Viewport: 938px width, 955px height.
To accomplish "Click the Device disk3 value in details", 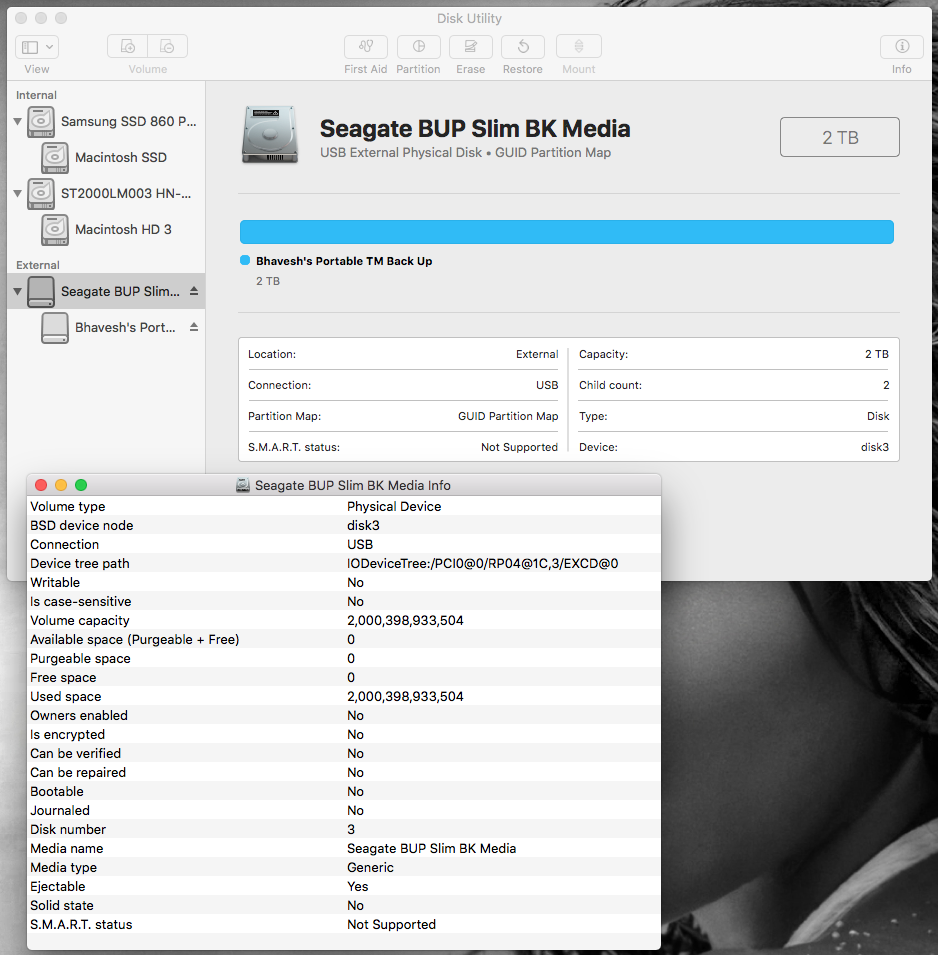I will [x=875, y=447].
